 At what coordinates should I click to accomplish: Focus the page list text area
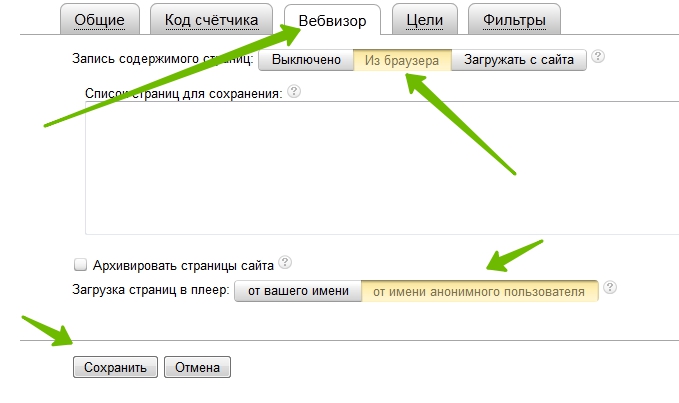[x=382, y=168]
